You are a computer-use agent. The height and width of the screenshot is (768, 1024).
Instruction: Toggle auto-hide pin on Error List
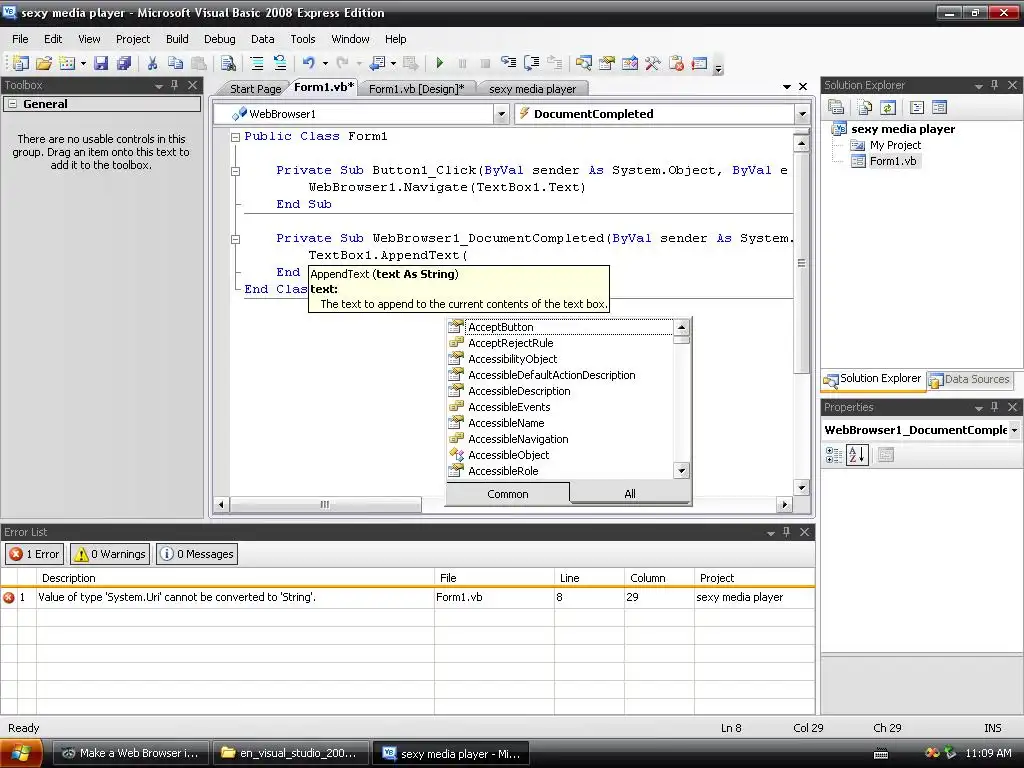[787, 532]
